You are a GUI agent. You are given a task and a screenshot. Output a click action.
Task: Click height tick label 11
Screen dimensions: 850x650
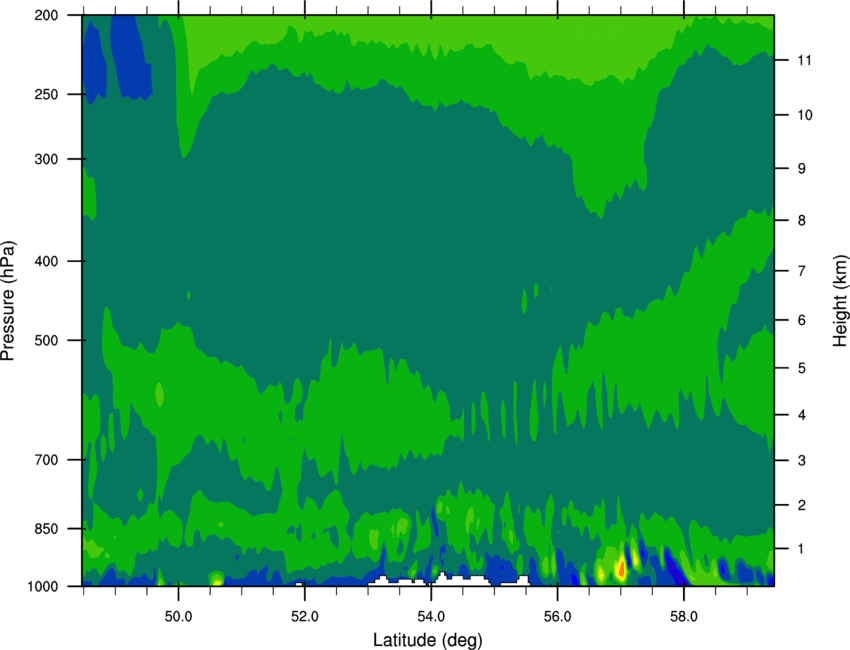pyautogui.click(x=805, y=60)
